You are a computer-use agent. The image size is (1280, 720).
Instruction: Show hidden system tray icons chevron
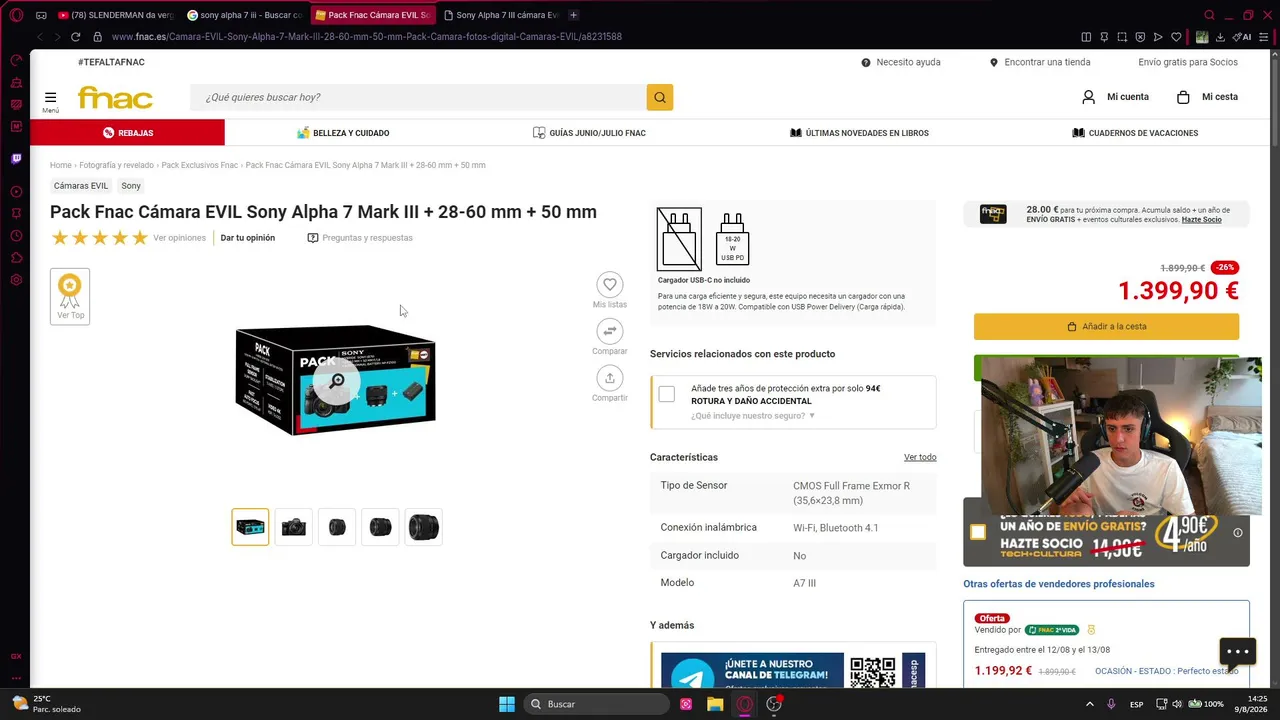(1090, 704)
